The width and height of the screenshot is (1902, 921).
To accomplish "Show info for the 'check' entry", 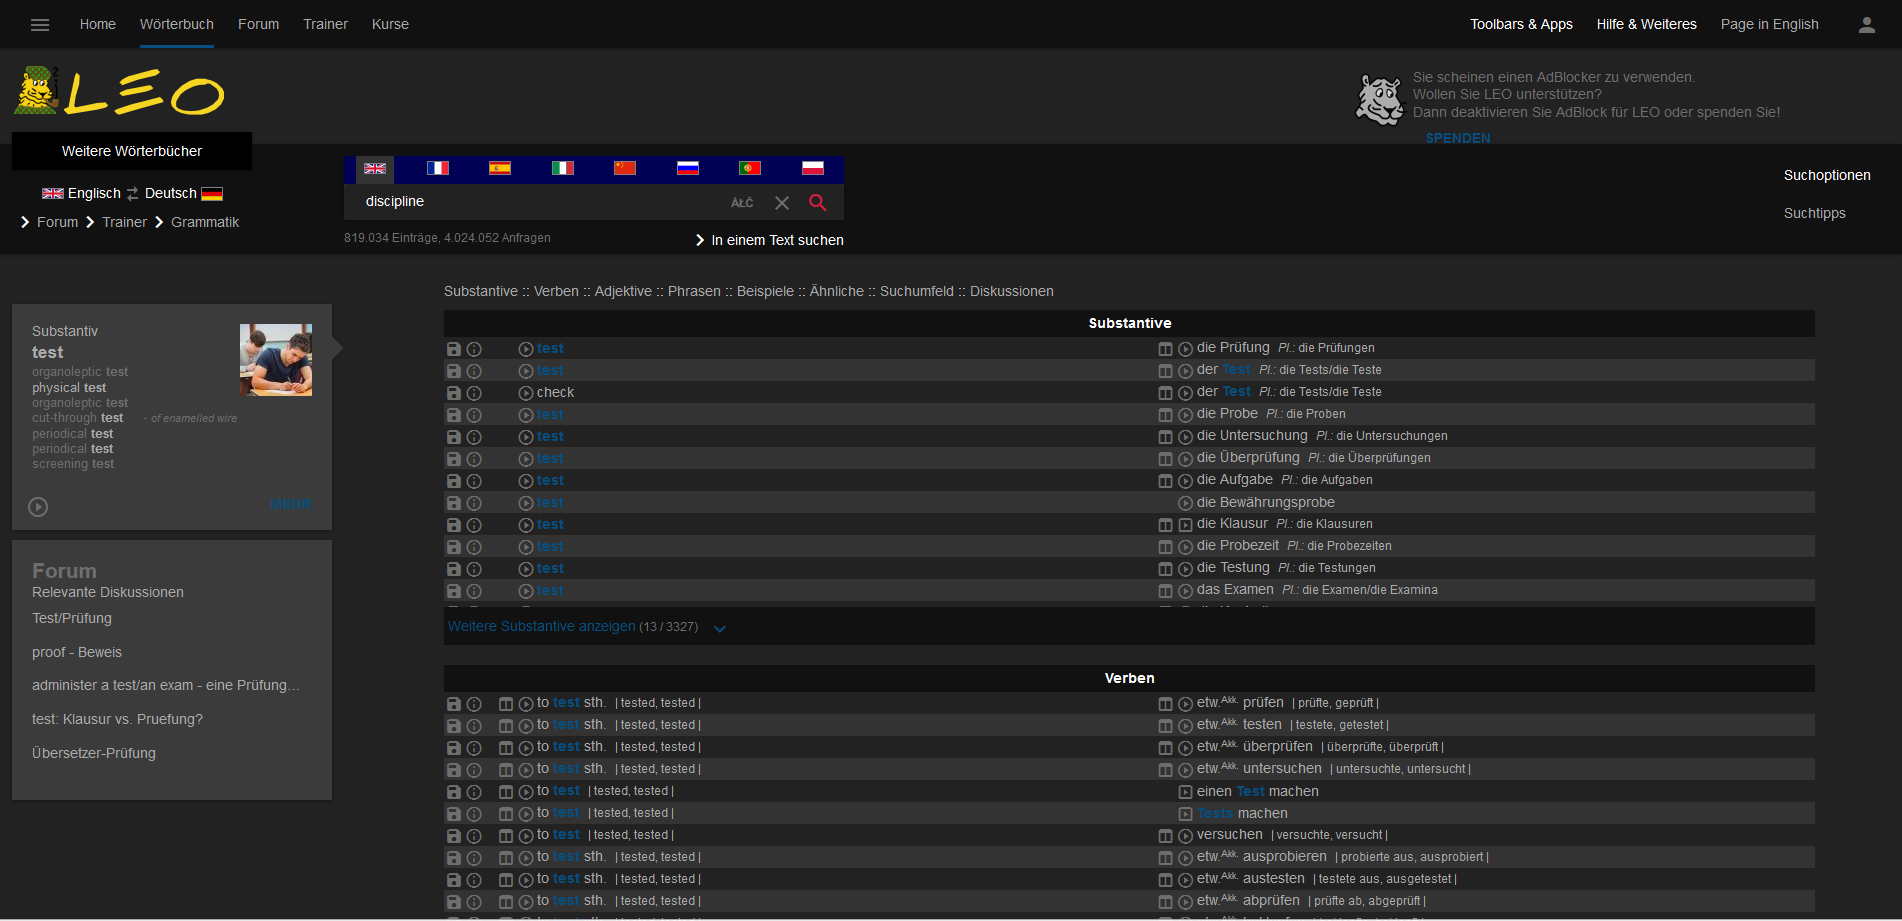I will [x=474, y=393].
